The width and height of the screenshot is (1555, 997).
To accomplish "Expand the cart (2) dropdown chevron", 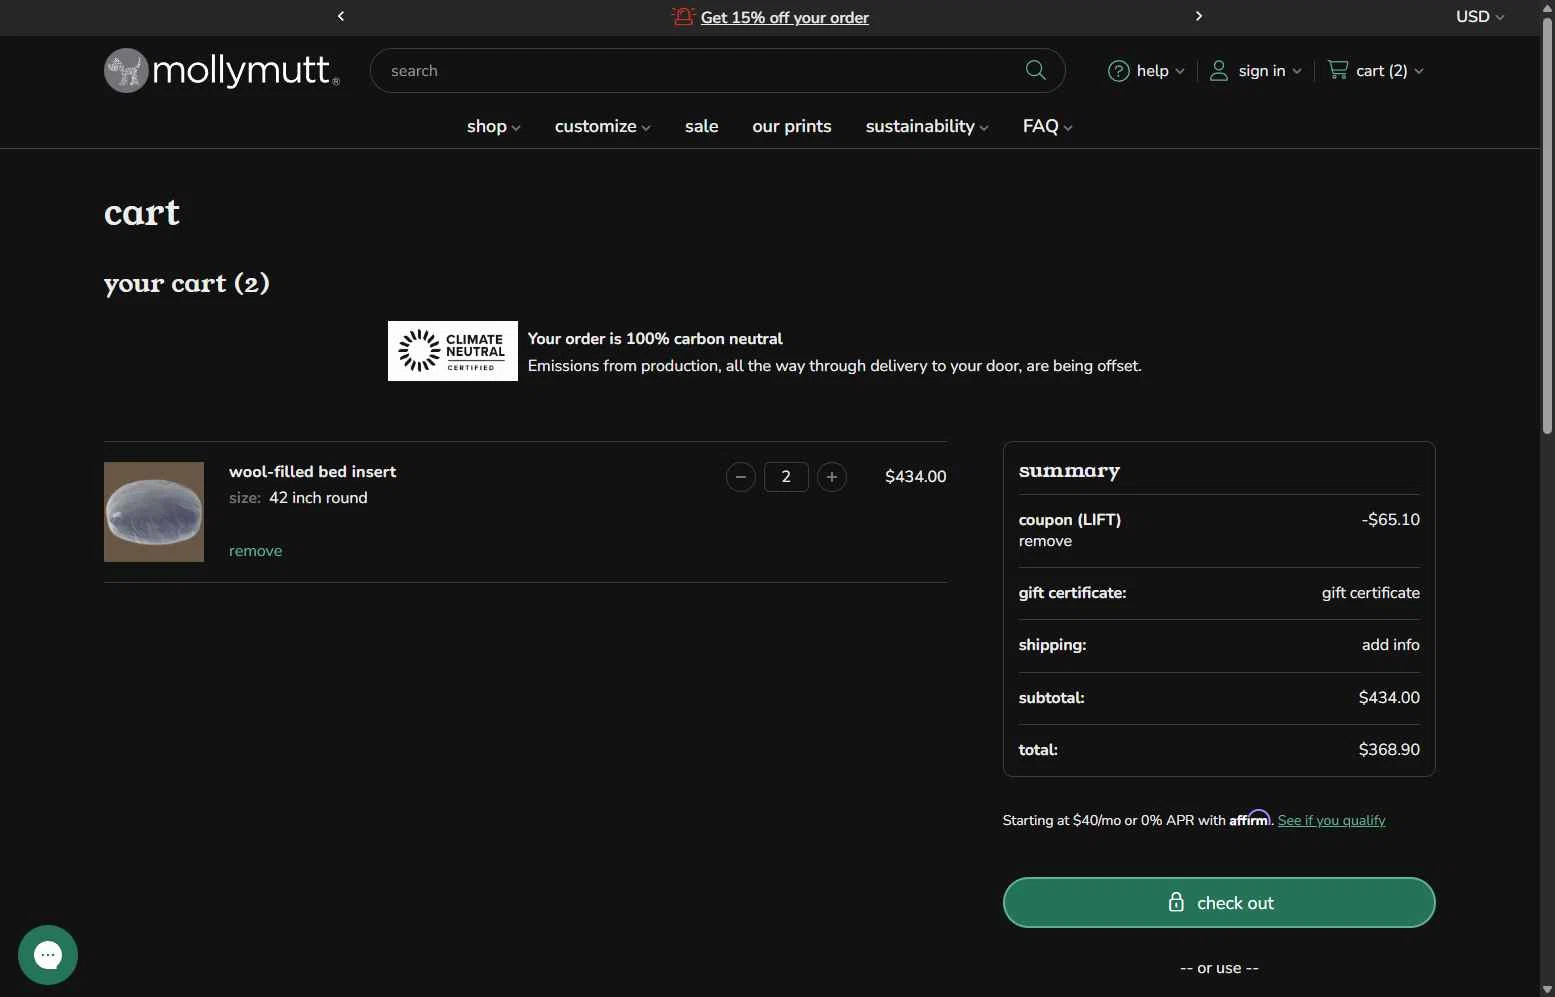I will [1419, 72].
